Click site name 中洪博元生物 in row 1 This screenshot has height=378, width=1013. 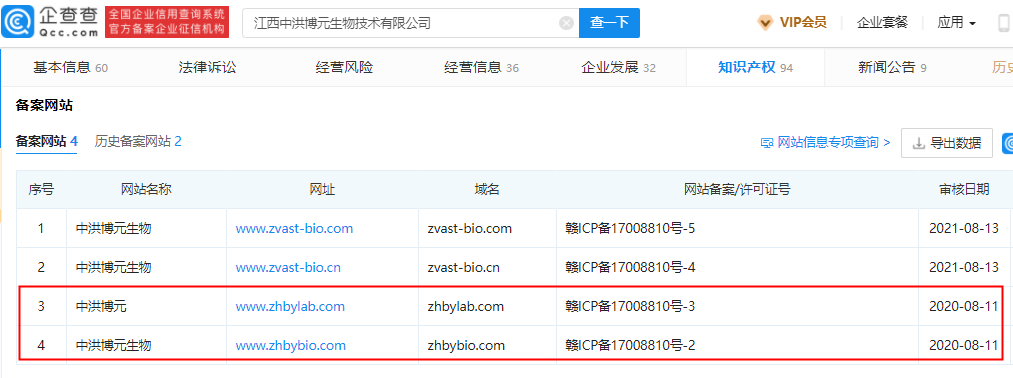click(114, 228)
